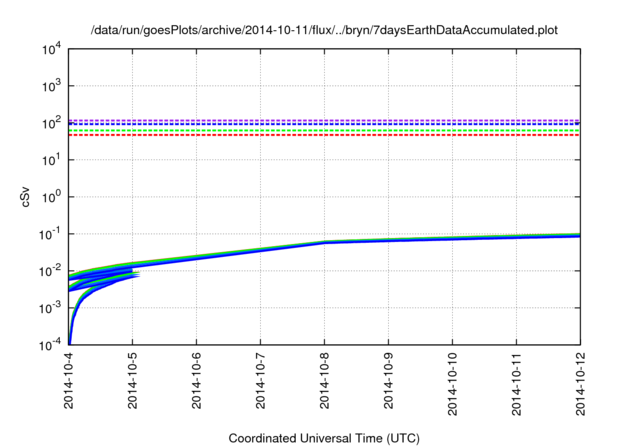Click the purple dashed threshold line
Viewport: 640px width, 448px height.
(x=324, y=120)
